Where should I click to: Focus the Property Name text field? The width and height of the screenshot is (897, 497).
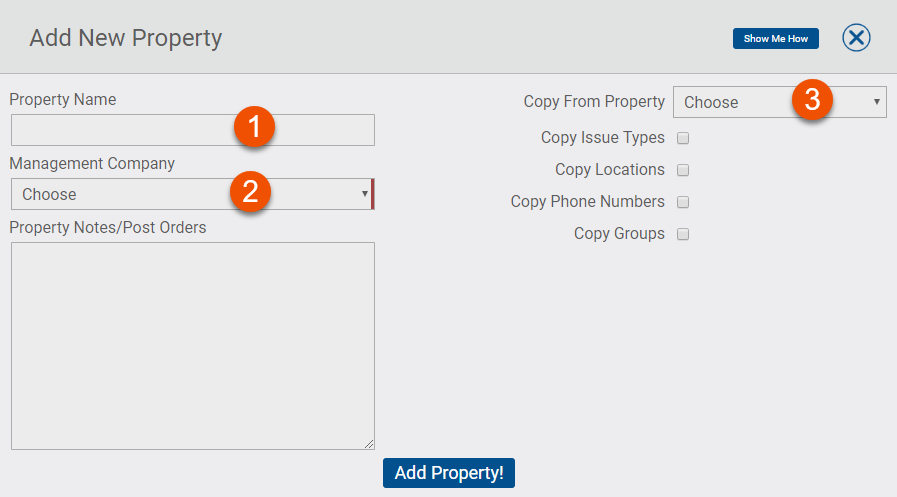[x=120, y=130]
